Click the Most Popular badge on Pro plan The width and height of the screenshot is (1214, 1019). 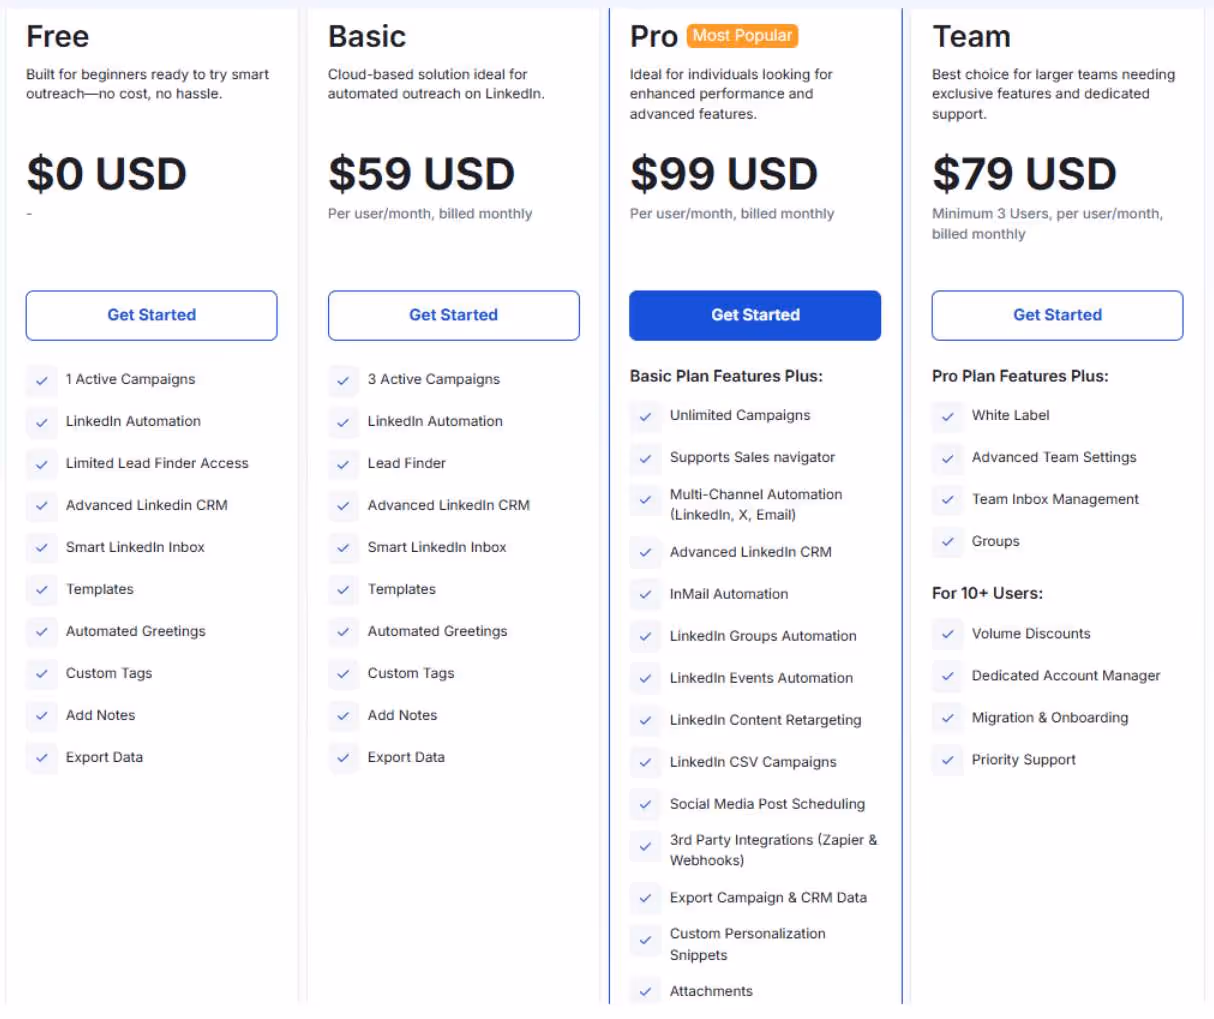(x=740, y=36)
